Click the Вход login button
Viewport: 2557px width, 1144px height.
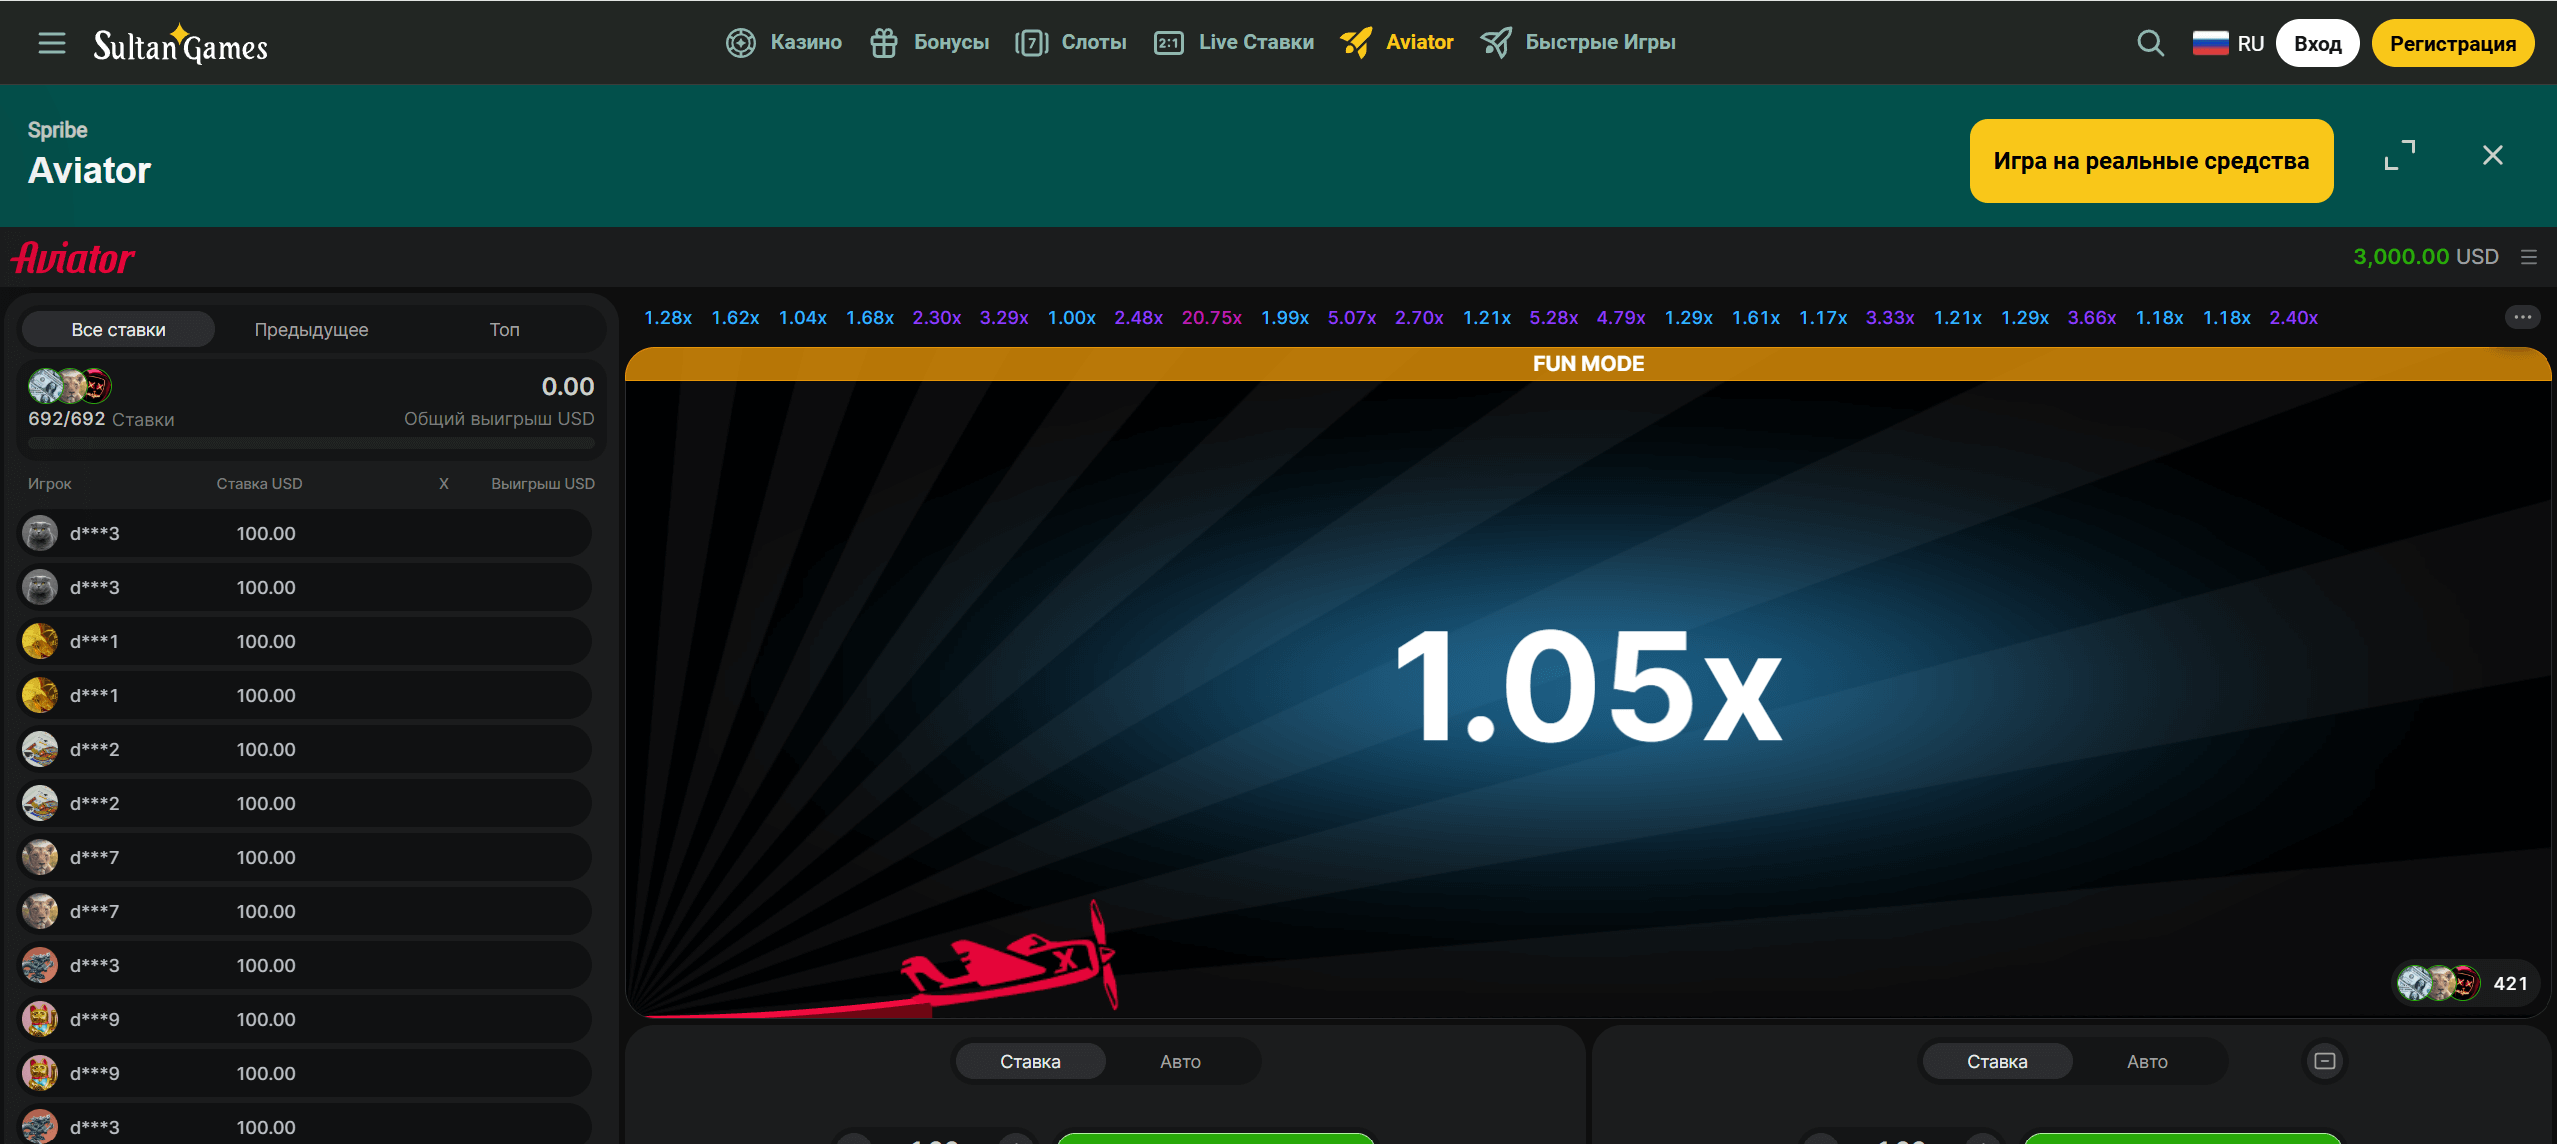click(2317, 44)
